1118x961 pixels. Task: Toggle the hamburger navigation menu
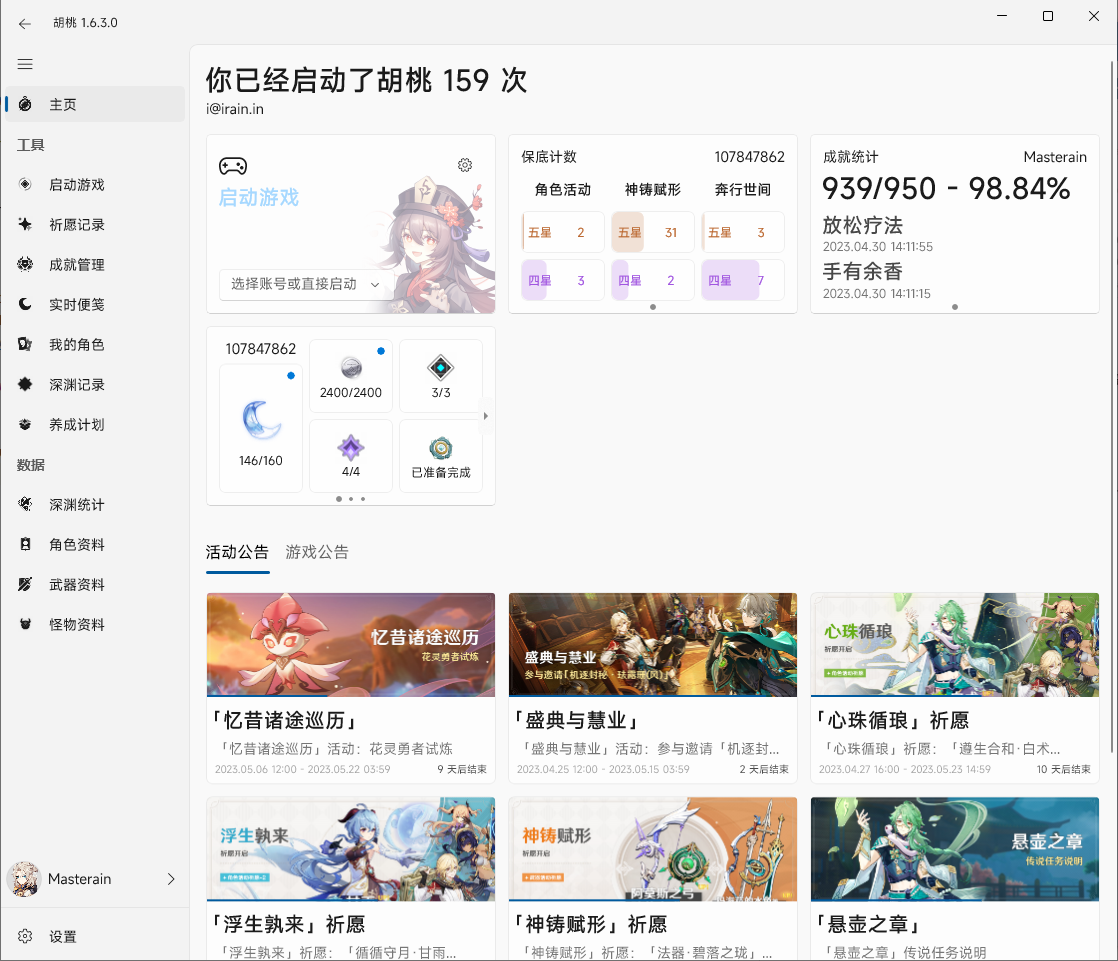pyautogui.click(x=25, y=64)
